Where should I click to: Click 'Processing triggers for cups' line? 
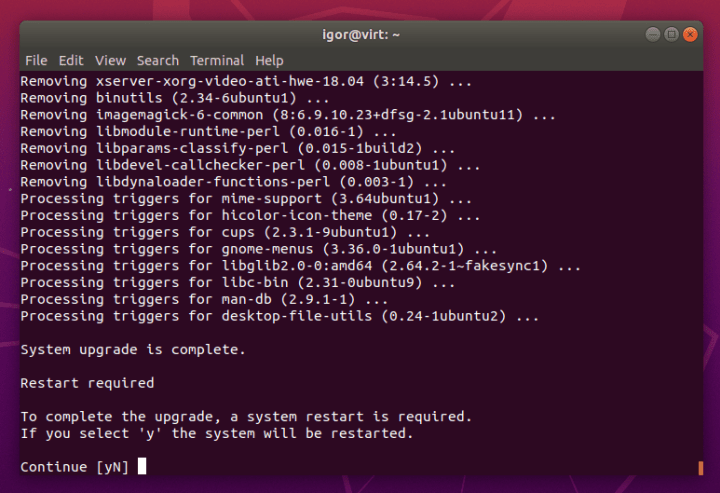[225, 232]
